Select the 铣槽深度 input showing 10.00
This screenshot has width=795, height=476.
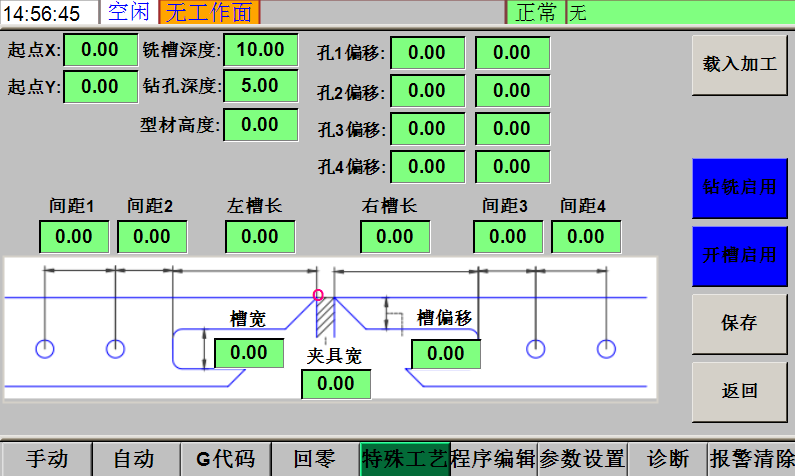pos(260,50)
